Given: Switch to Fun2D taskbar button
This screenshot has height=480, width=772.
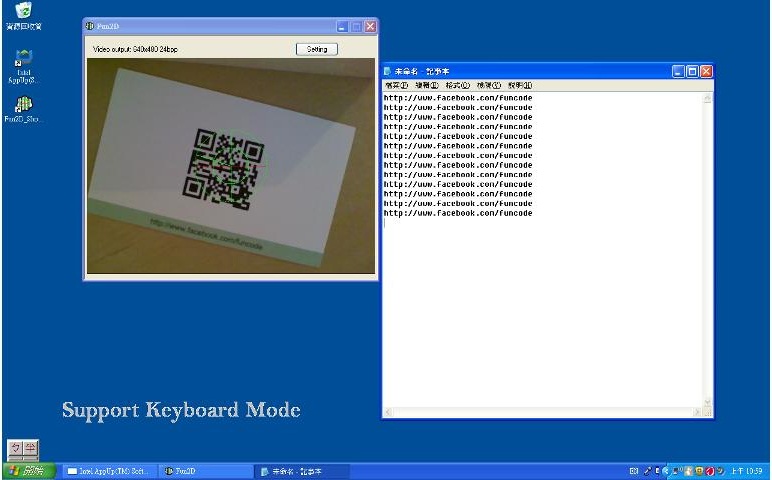Looking at the screenshot, I should (207, 471).
